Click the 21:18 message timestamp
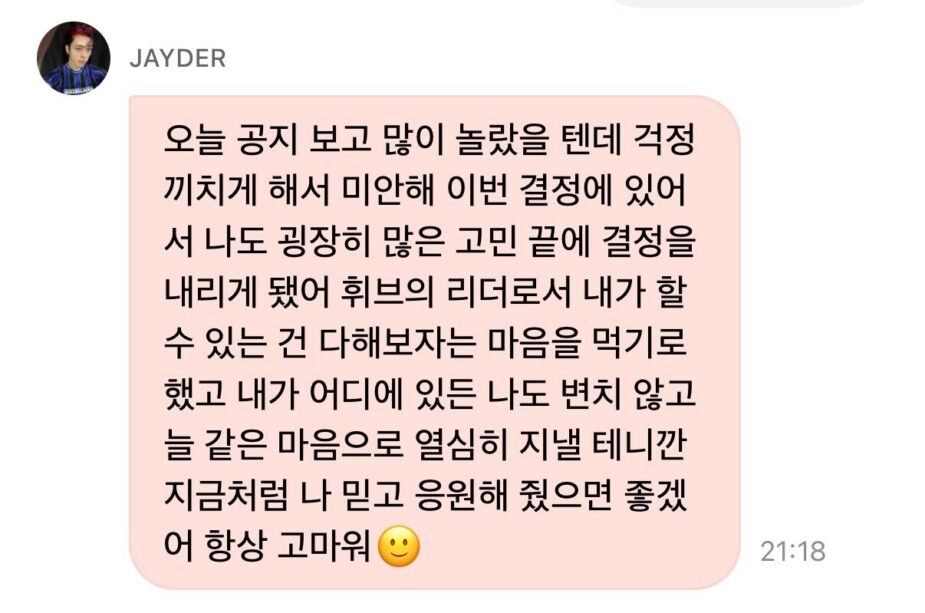925x613 pixels. (792, 552)
